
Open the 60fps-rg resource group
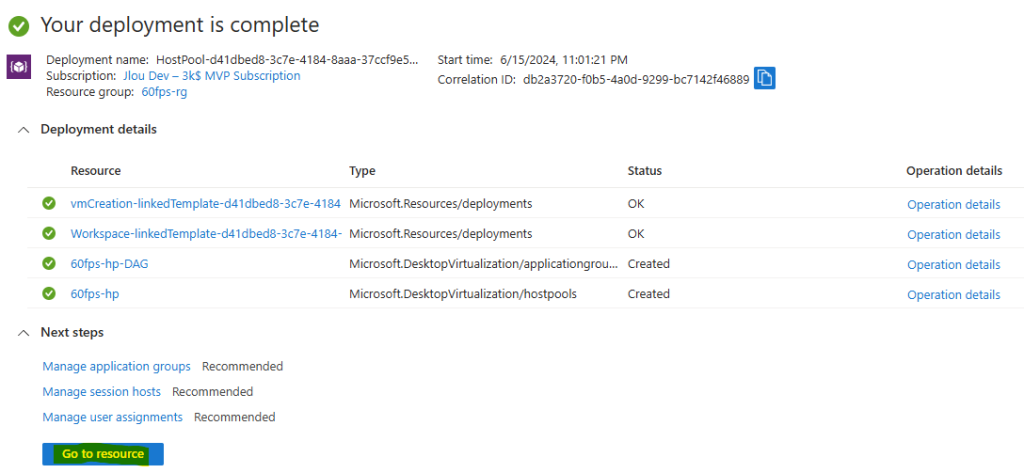tap(165, 92)
